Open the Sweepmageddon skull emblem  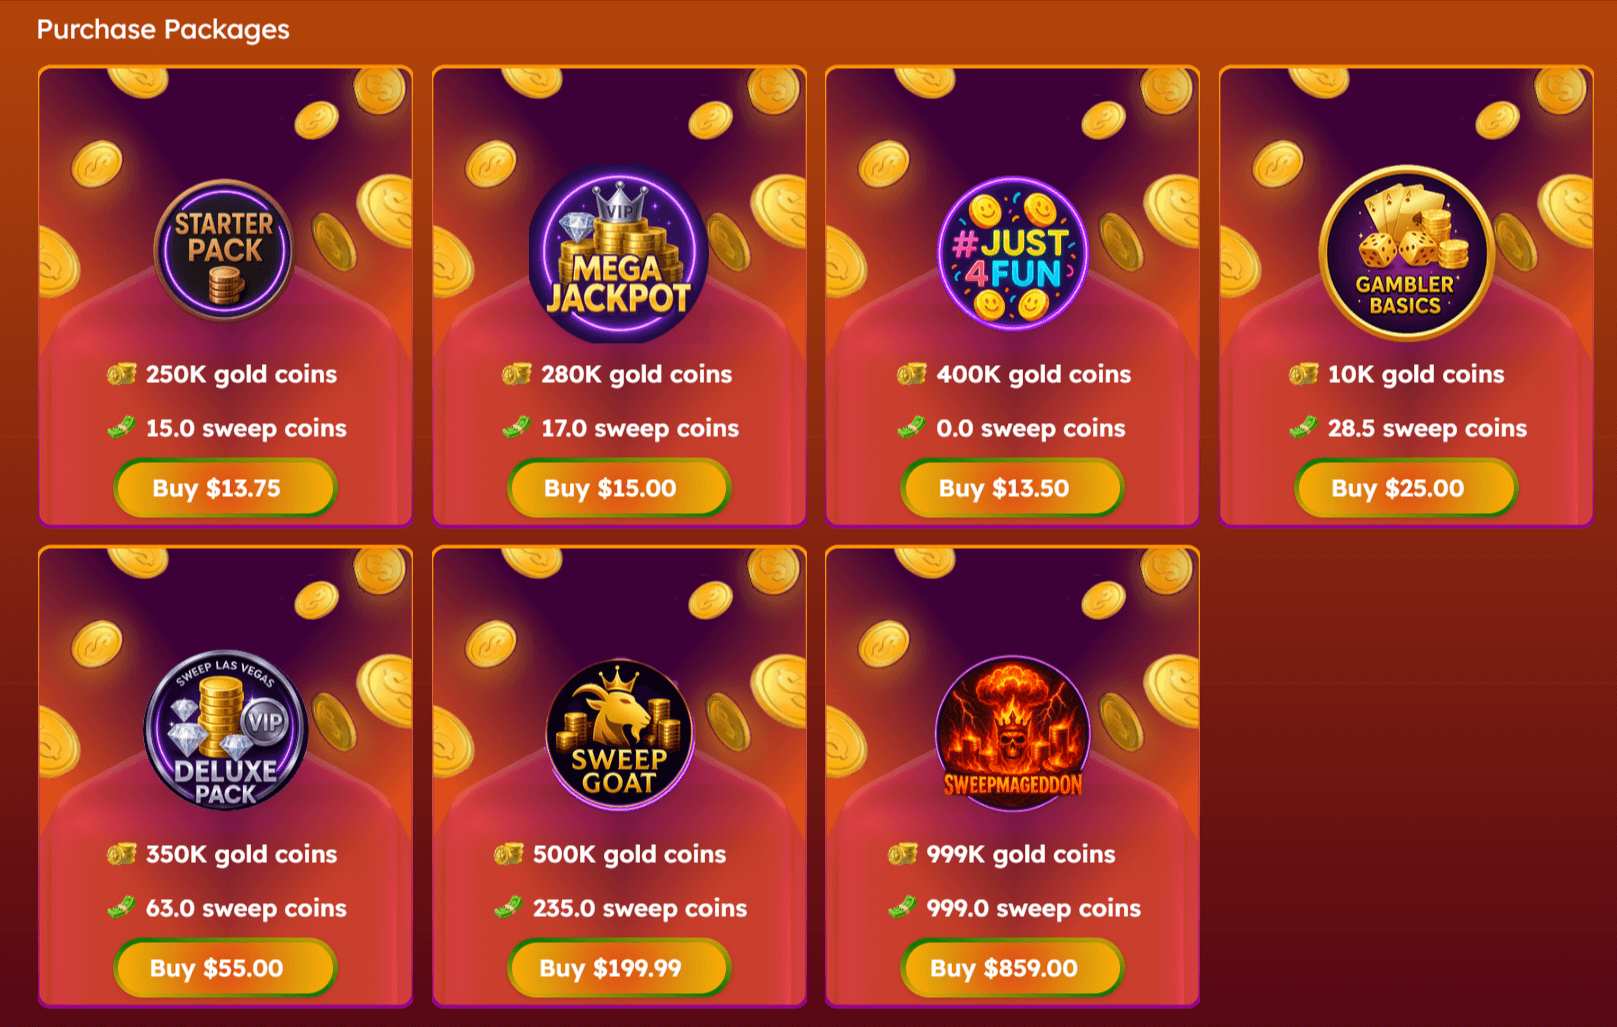(x=1013, y=732)
